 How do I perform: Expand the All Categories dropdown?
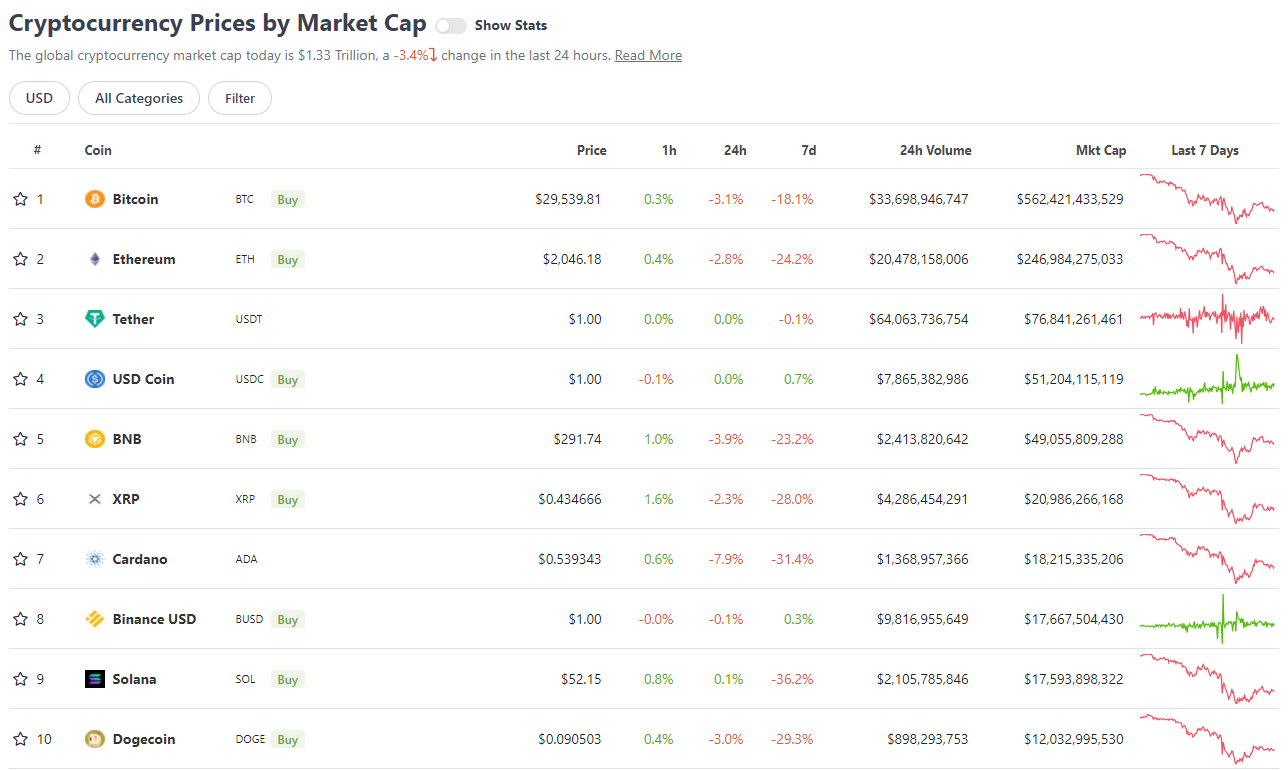[x=139, y=98]
